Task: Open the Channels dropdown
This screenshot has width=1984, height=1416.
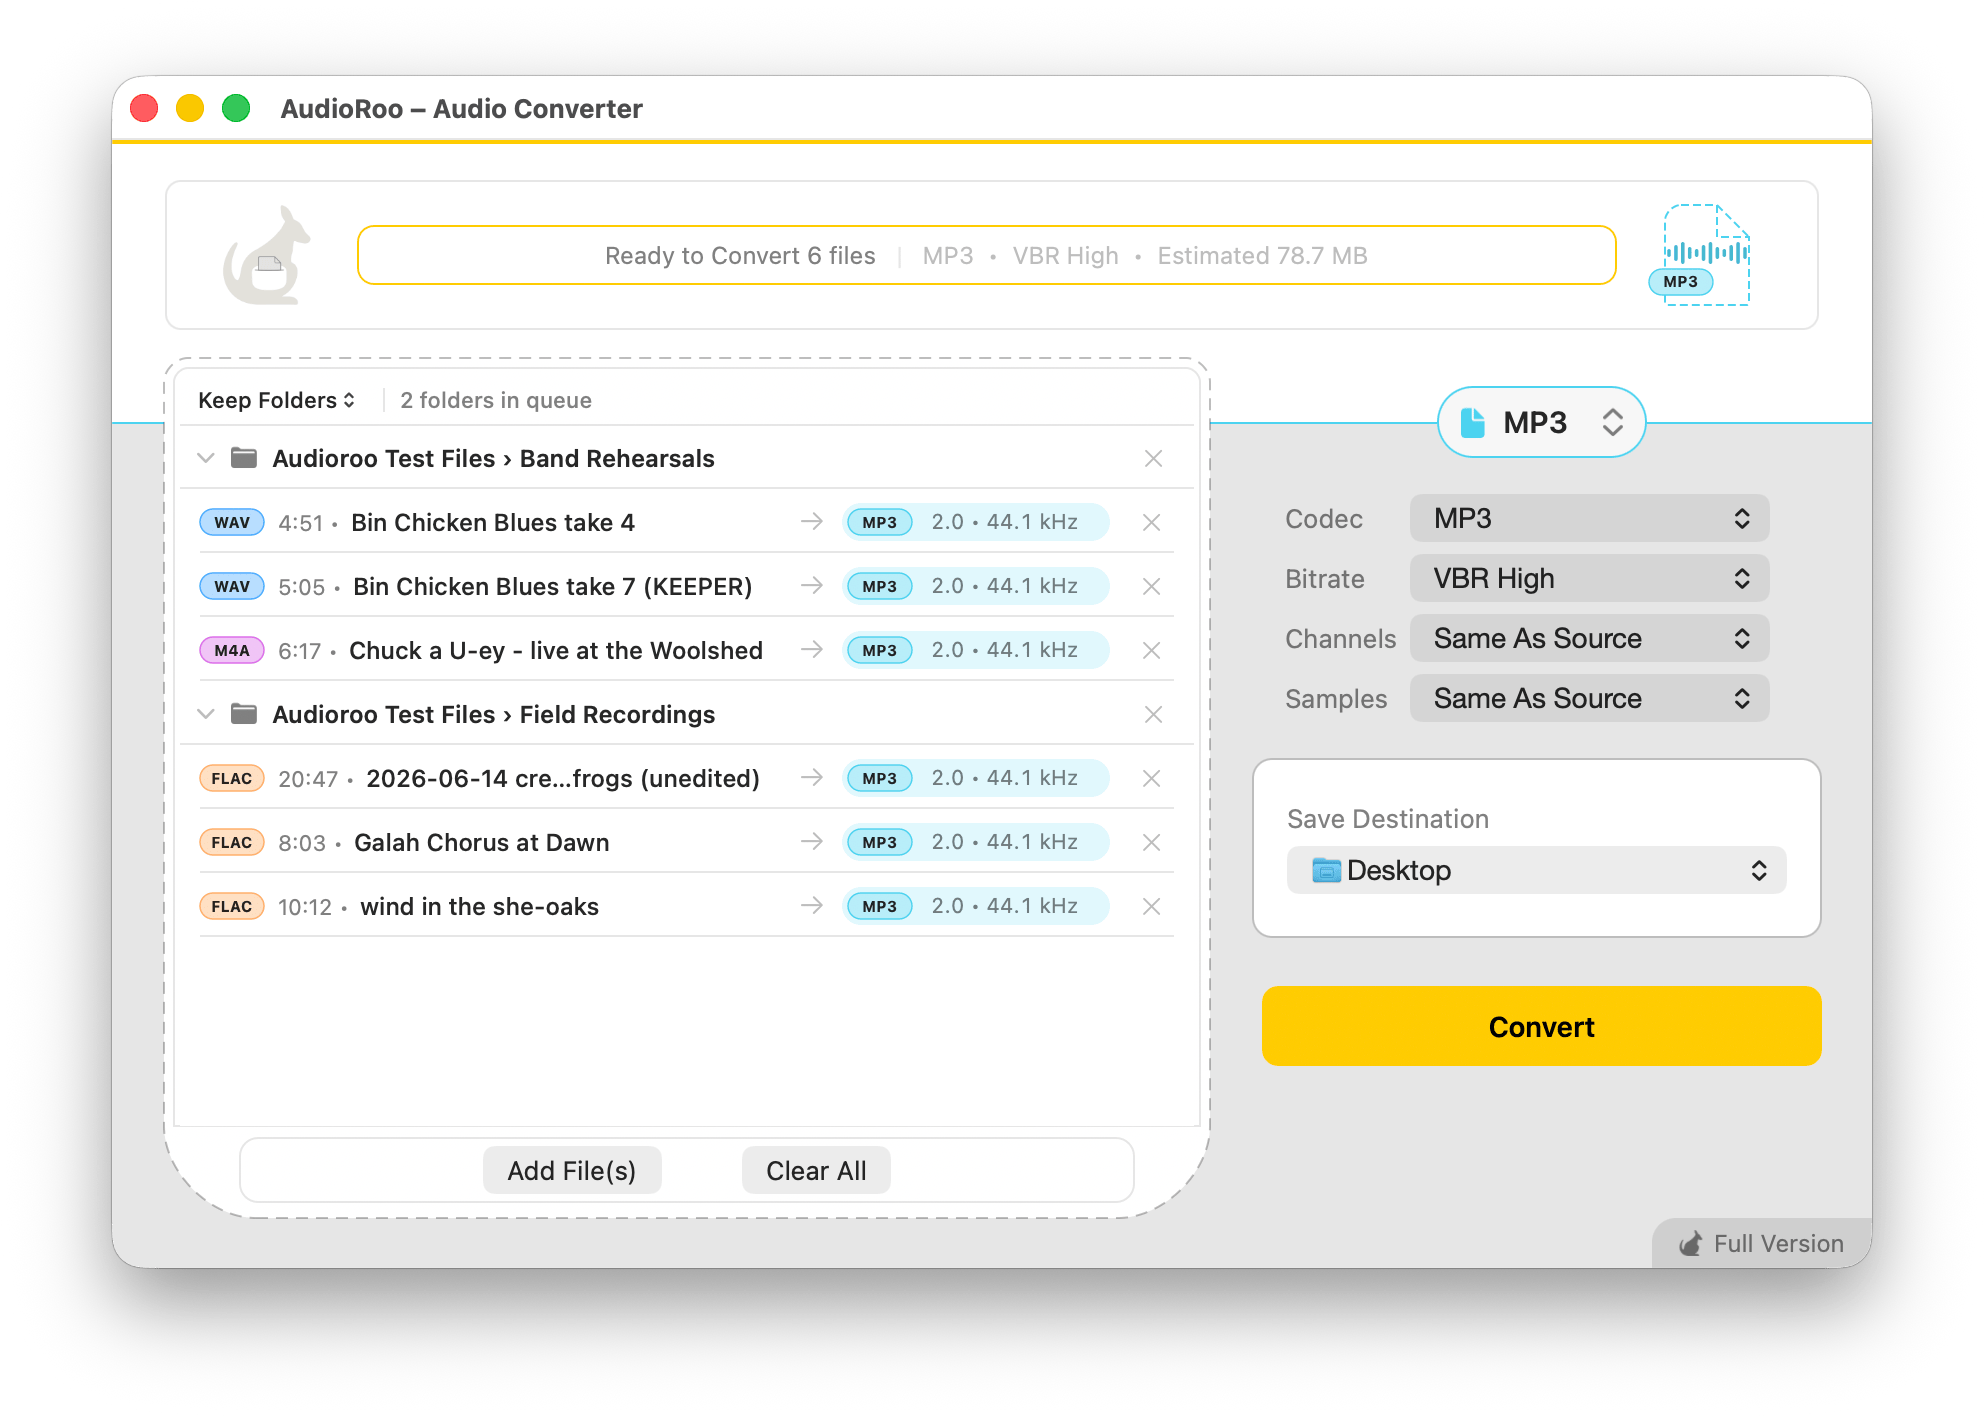Action: 1589,638
